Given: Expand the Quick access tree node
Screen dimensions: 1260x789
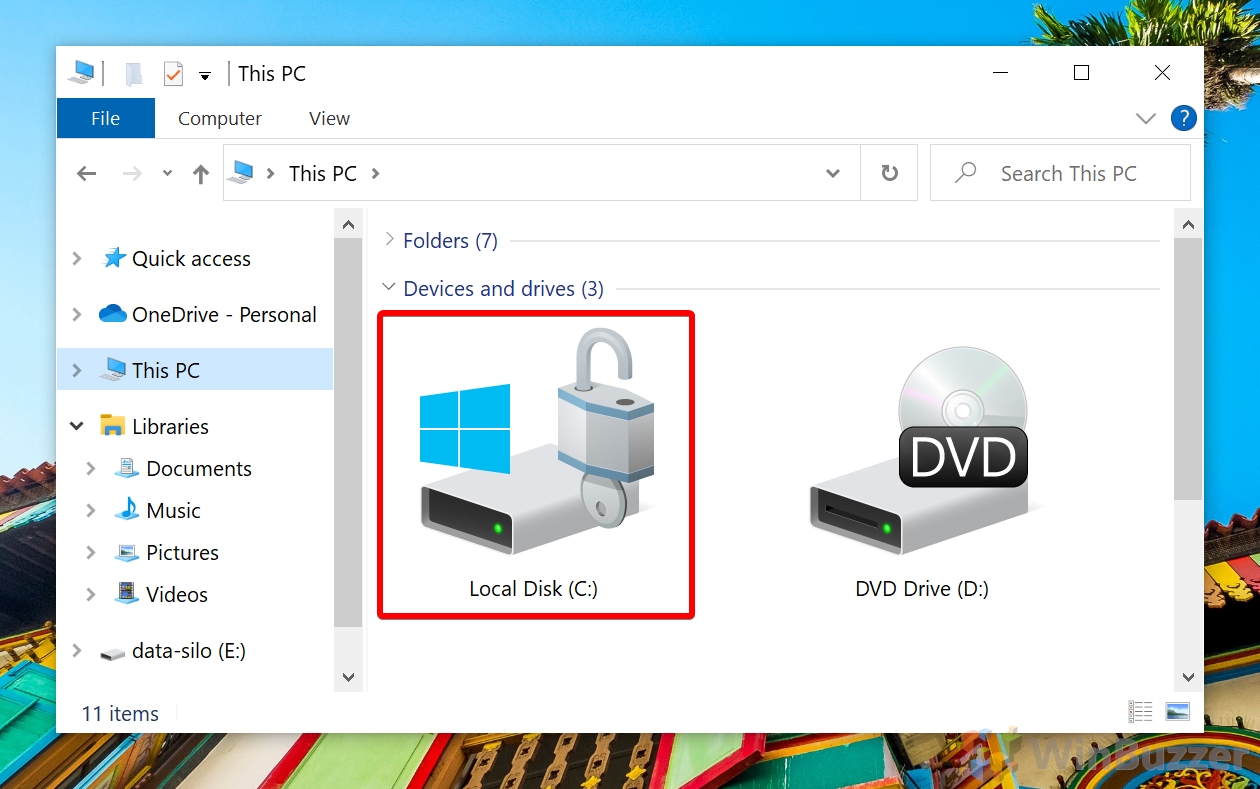Looking at the screenshot, I should pyautogui.click(x=77, y=259).
